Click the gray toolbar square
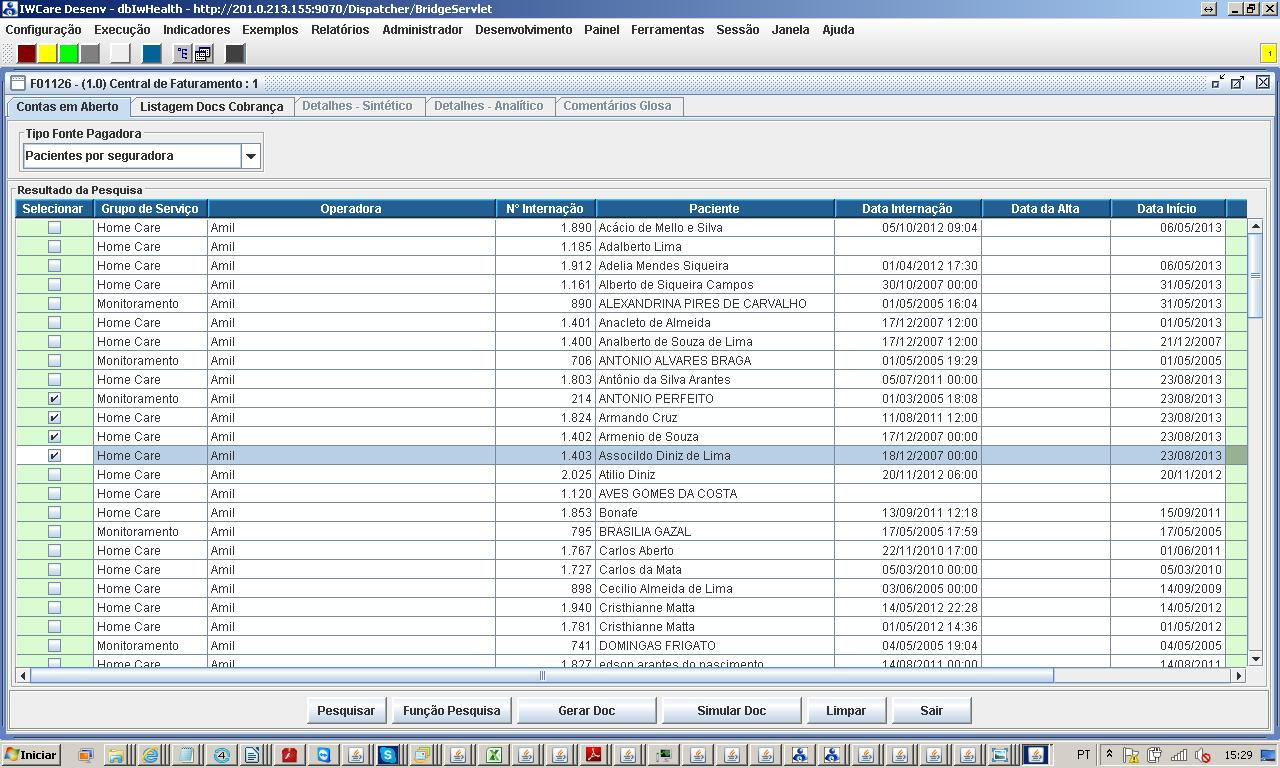 [90, 54]
